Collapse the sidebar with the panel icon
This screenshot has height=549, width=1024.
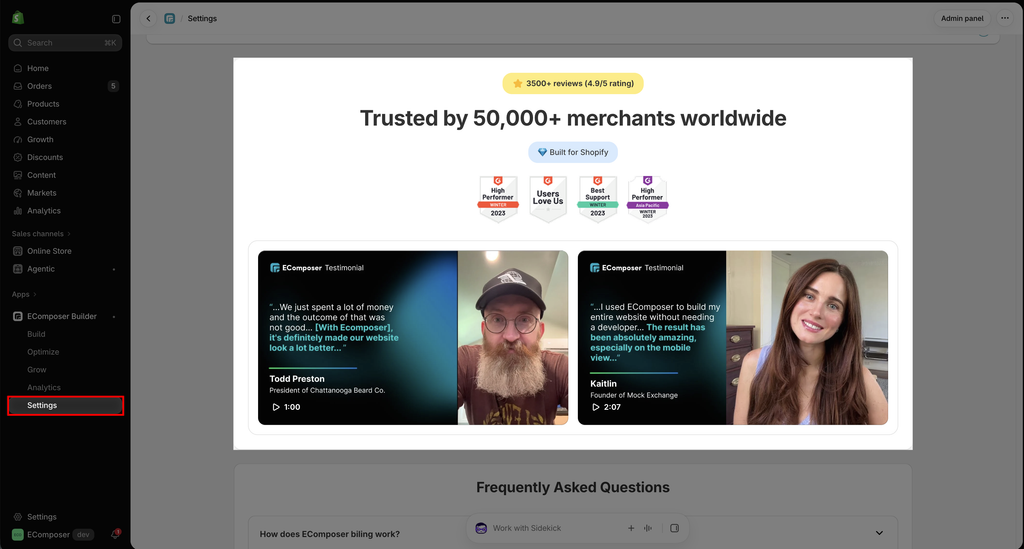coord(116,19)
